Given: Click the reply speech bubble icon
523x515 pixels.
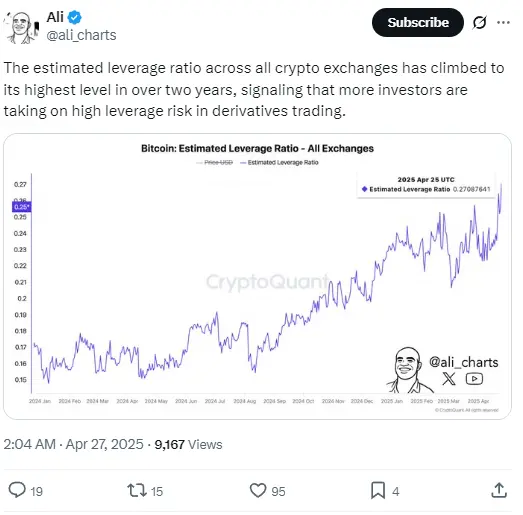Looking at the screenshot, I should 17,490.
